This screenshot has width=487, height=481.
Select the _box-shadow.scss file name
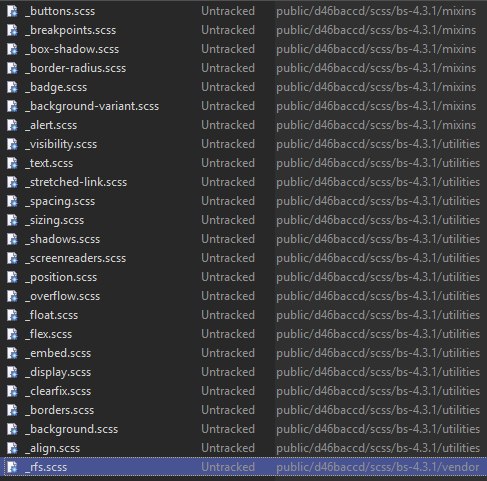point(72,49)
